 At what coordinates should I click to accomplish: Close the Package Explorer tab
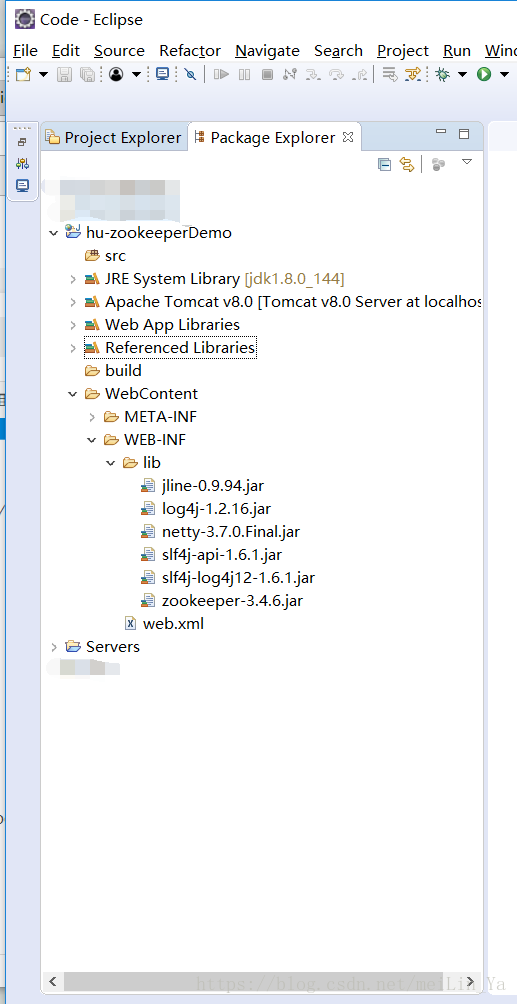pos(348,136)
